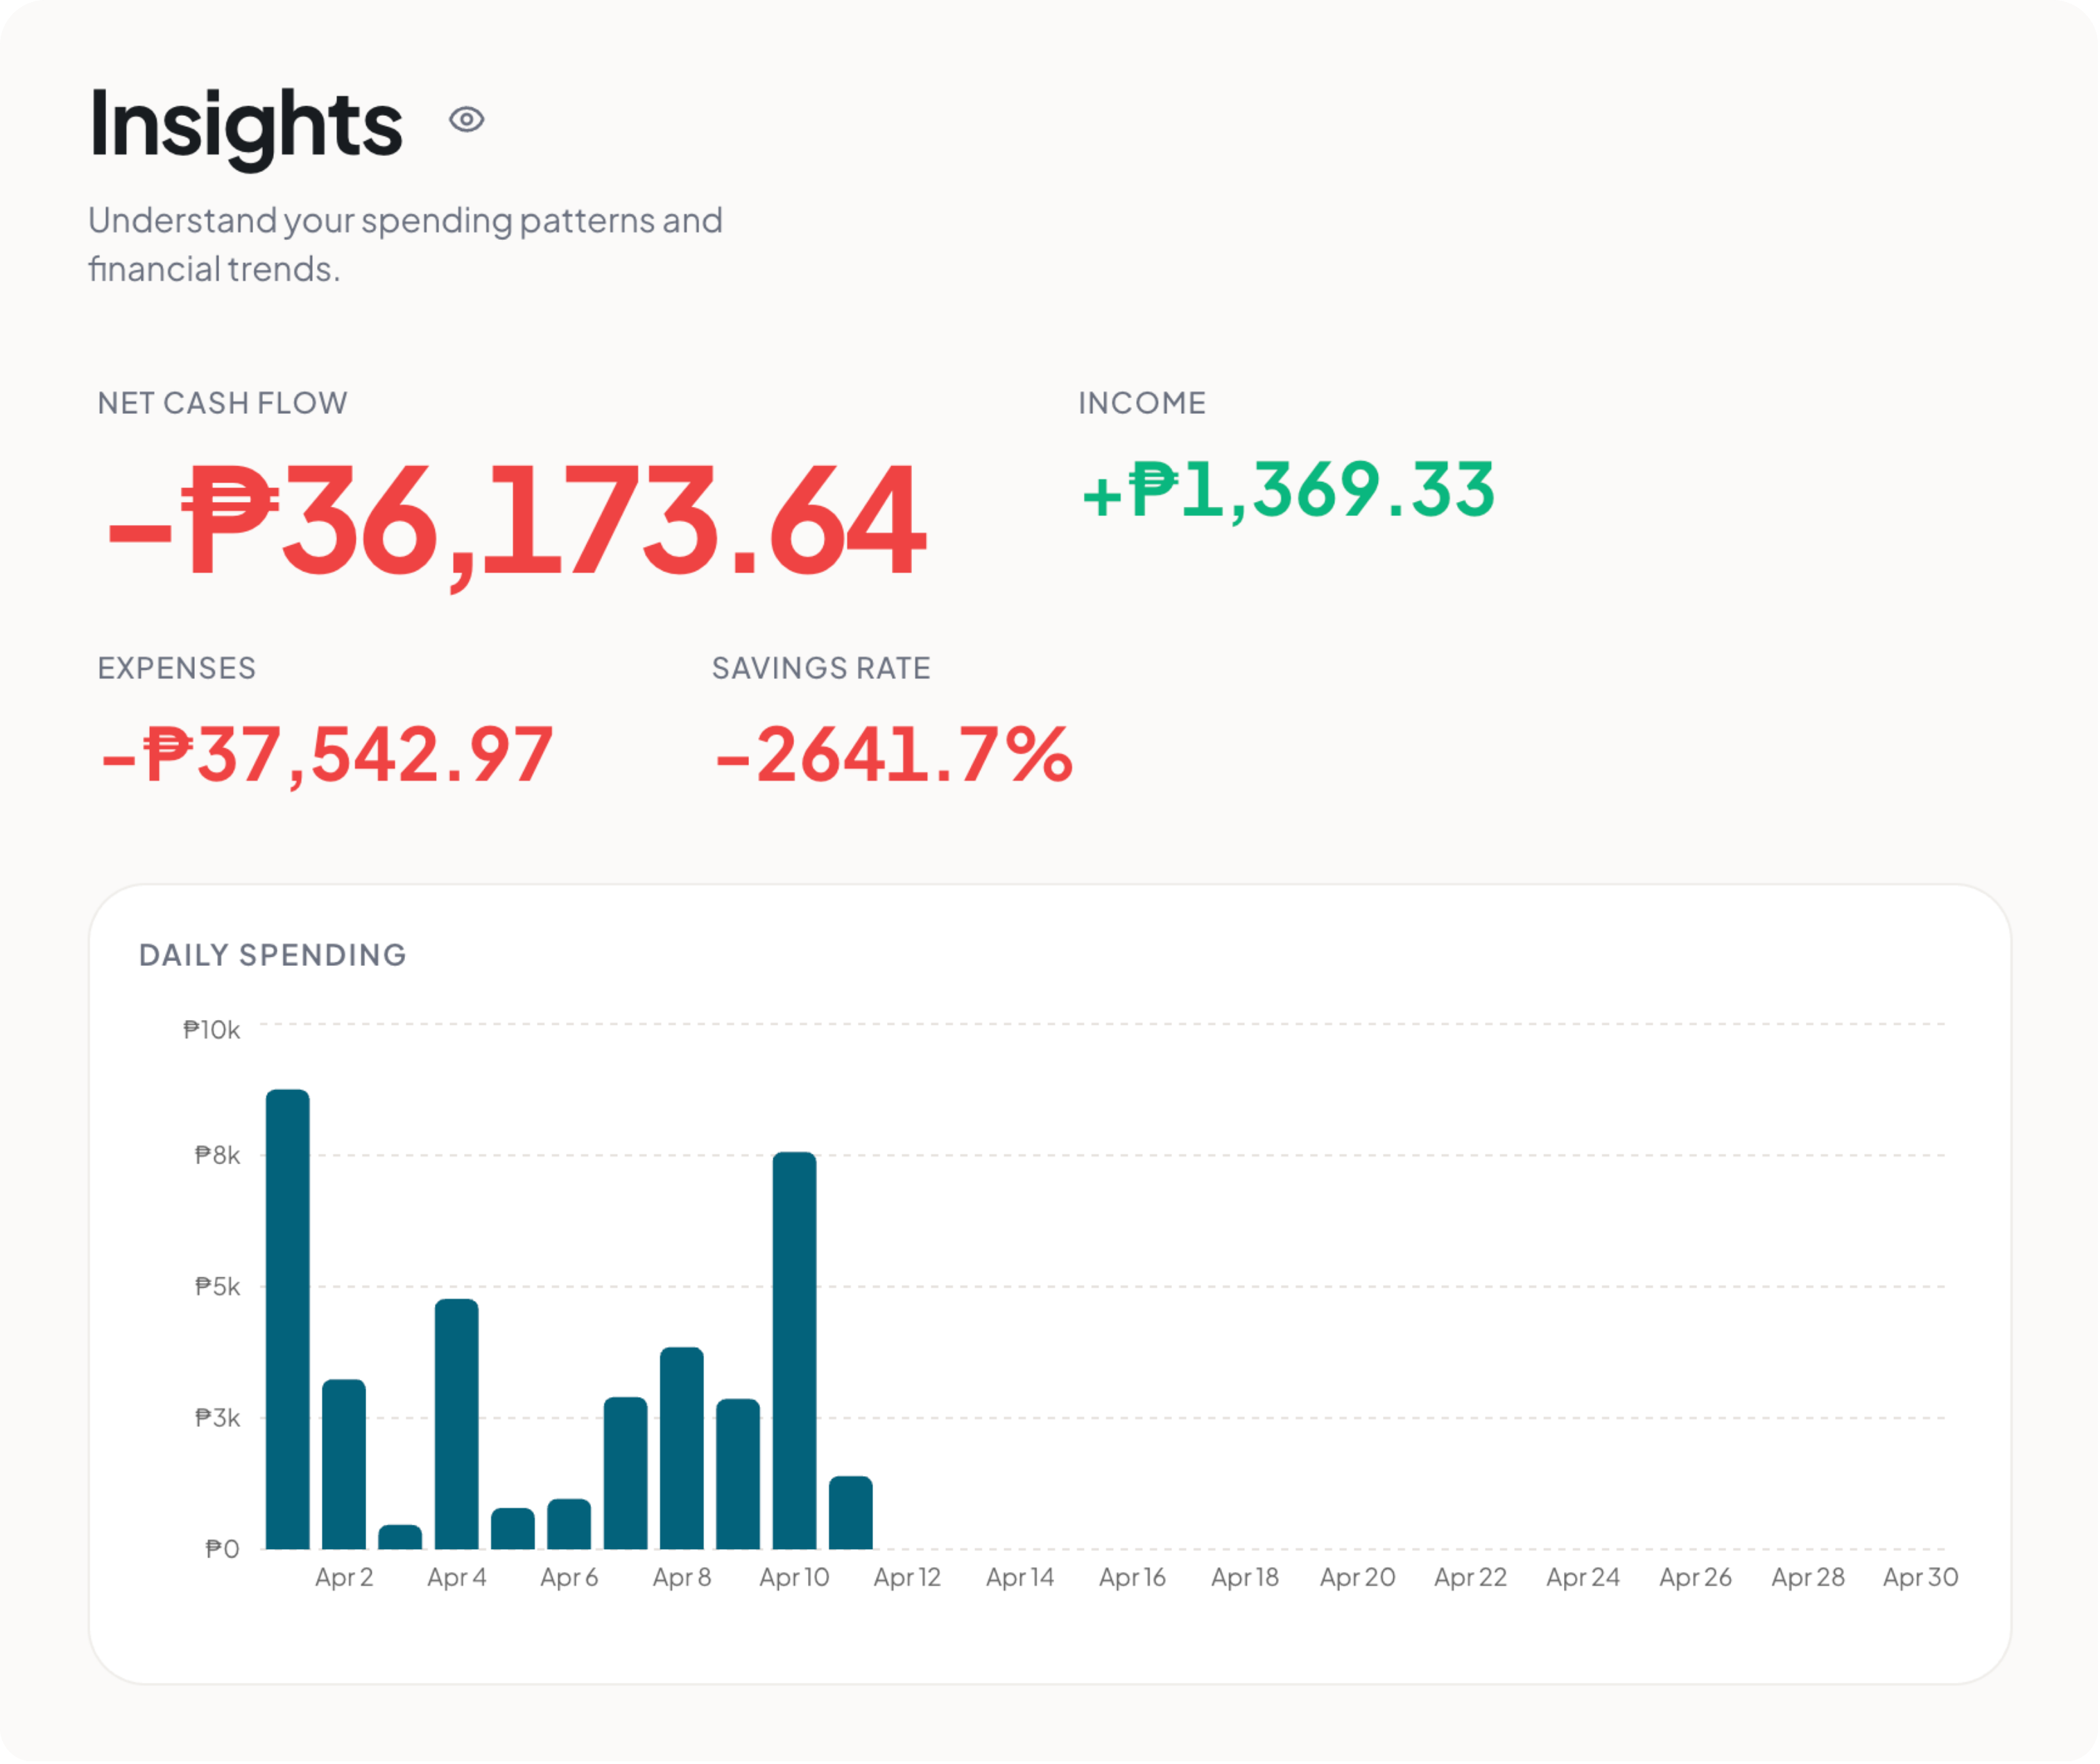Toggle the eye visibility icon beside Insights
Screen dimensions: 2100x1764
coord(466,120)
